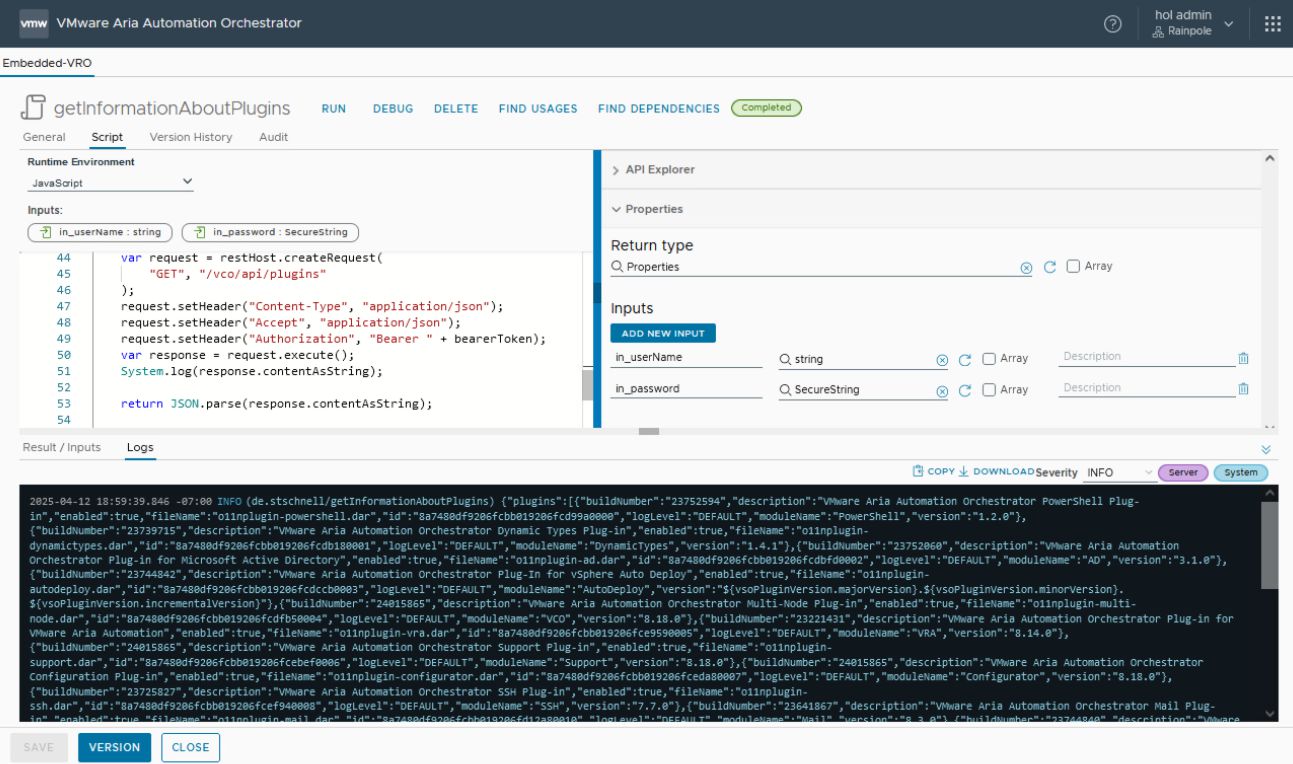Open the help question mark icon
1293x764 pixels.
pos(1112,24)
